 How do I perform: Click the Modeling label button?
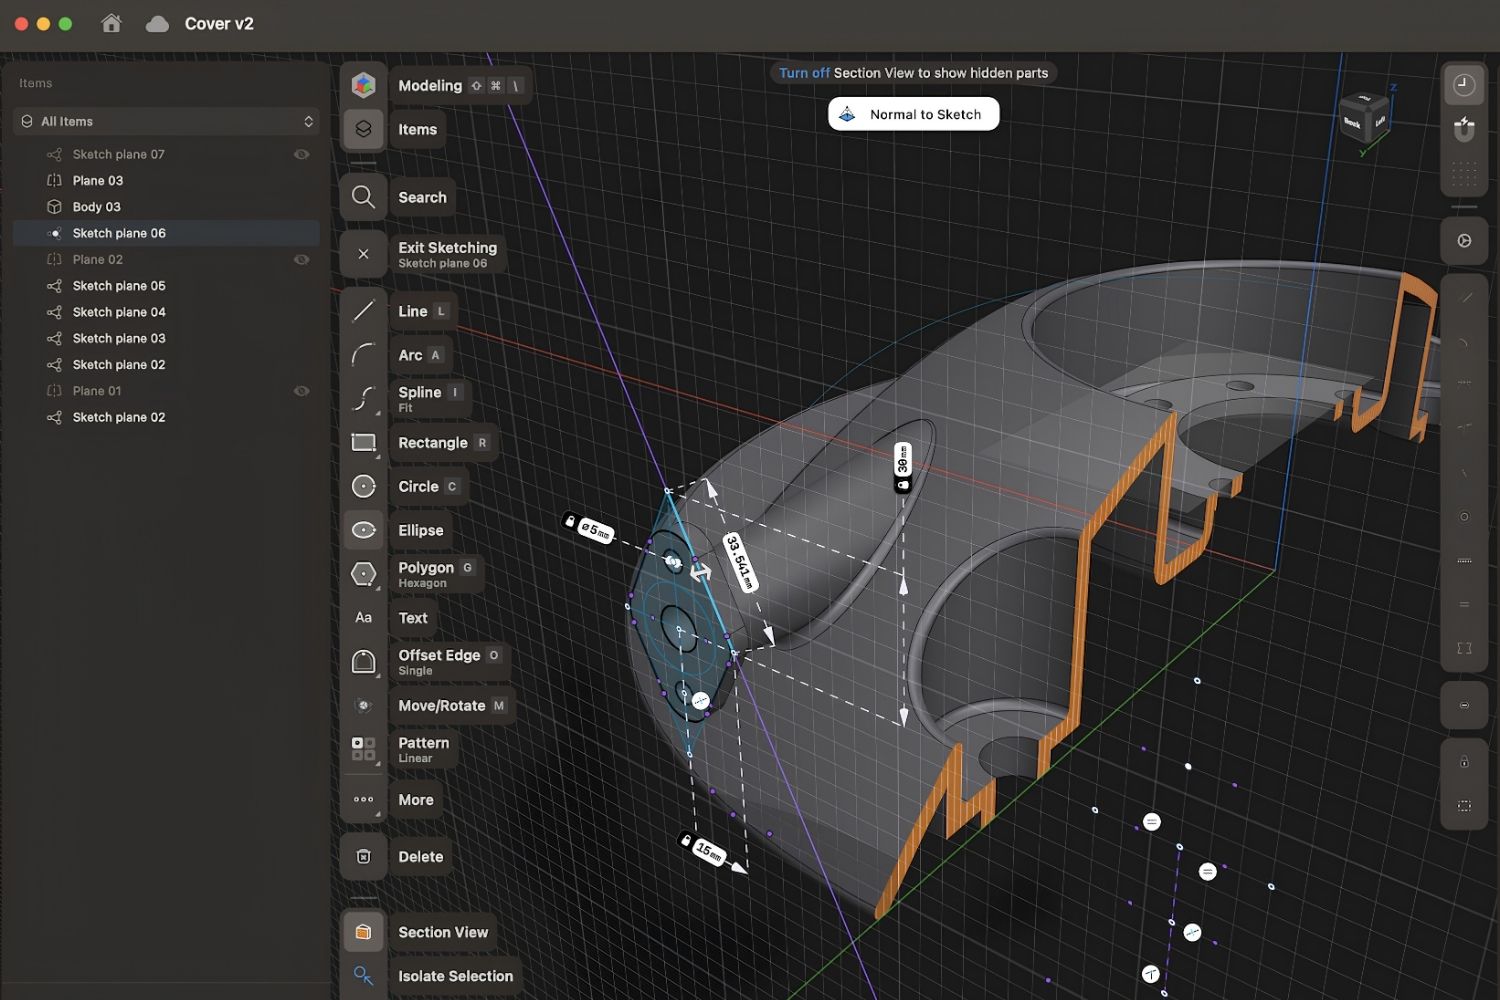click(460, 86)
